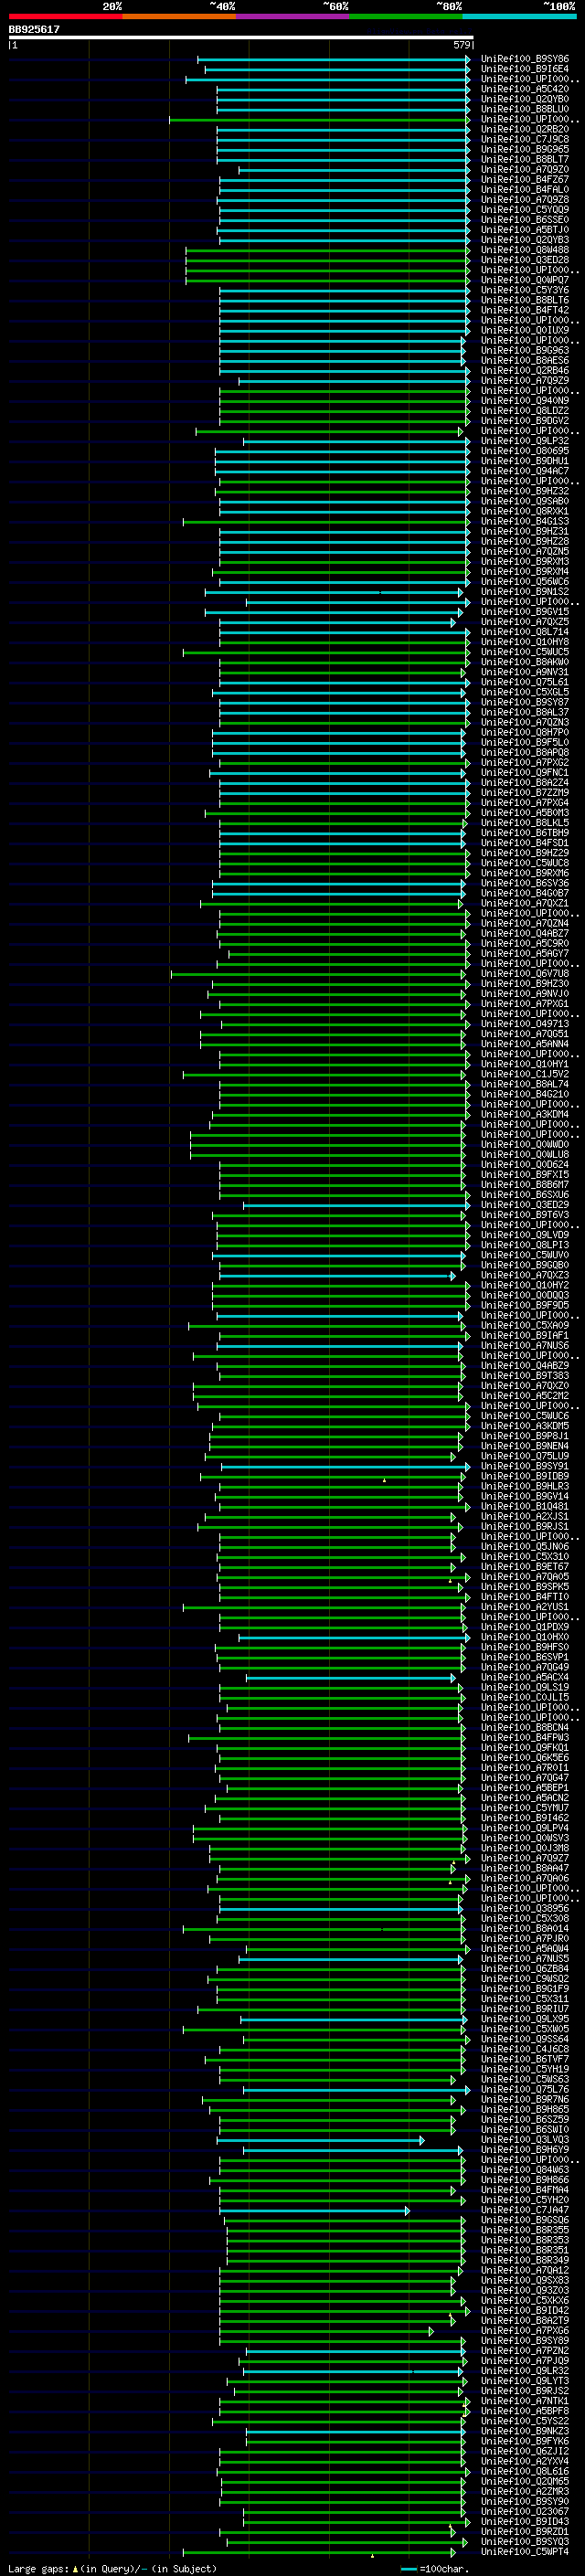Select hit label UniRef100_A9NV31
The height and width of the screenshot is (2576, 585).
click(x=524, y=672)
